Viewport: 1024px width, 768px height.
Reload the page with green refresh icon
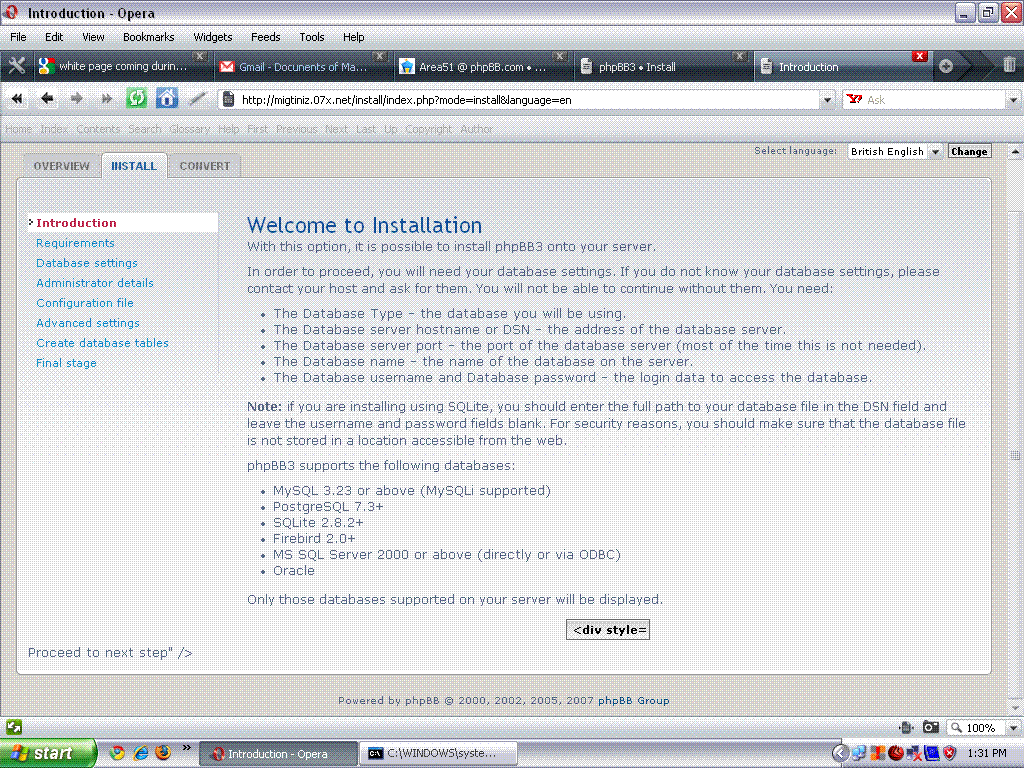coord(136,99)
